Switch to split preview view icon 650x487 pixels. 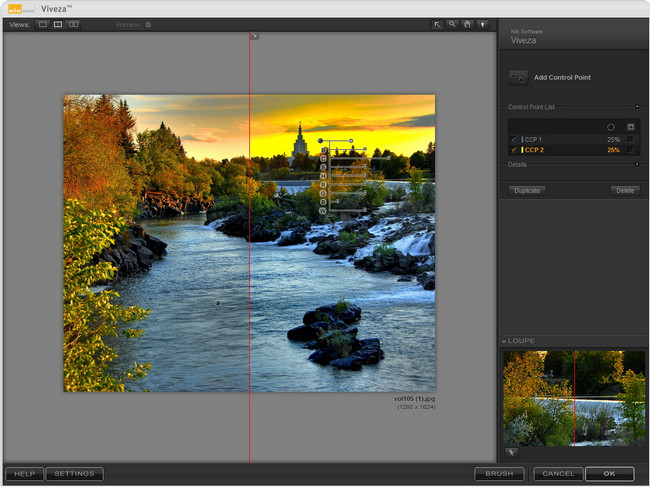point(58,24)
